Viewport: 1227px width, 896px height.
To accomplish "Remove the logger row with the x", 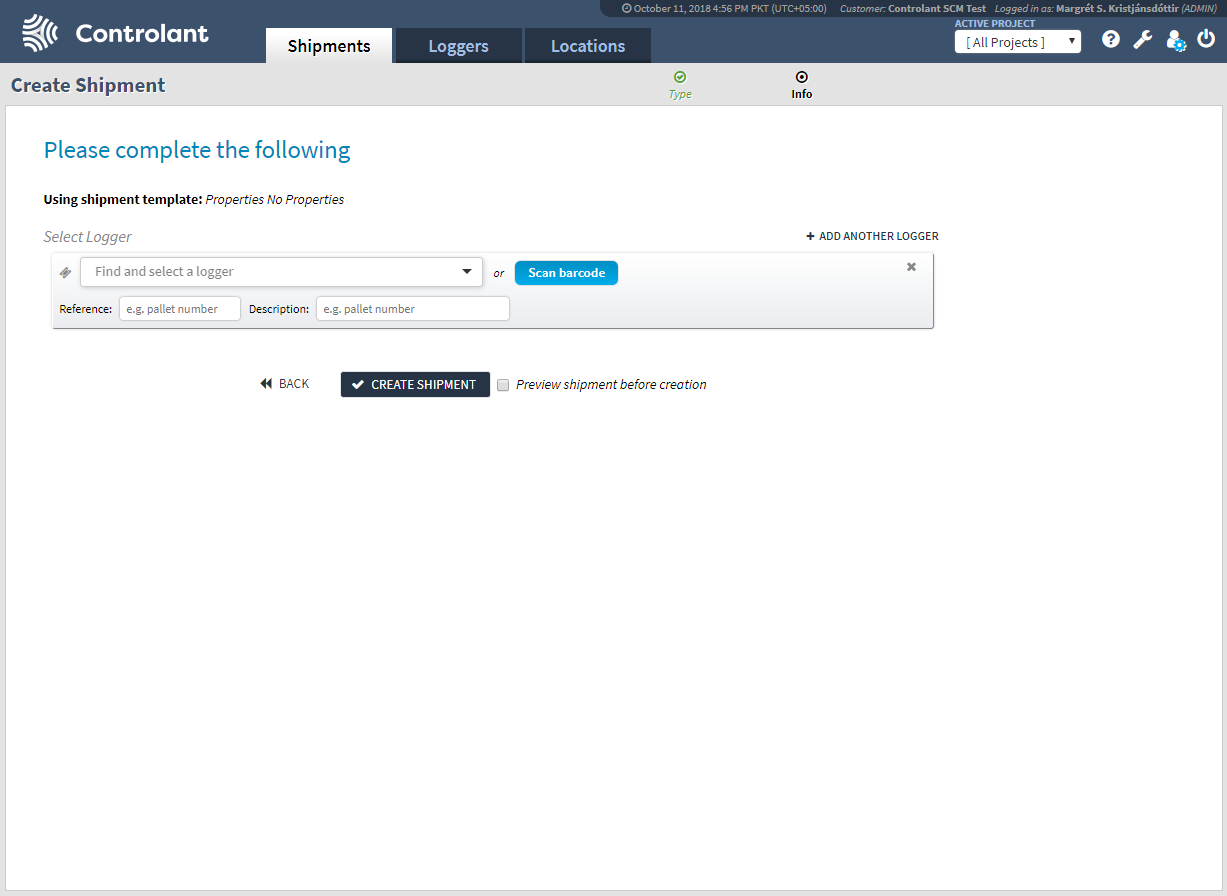I will (911, 267).
